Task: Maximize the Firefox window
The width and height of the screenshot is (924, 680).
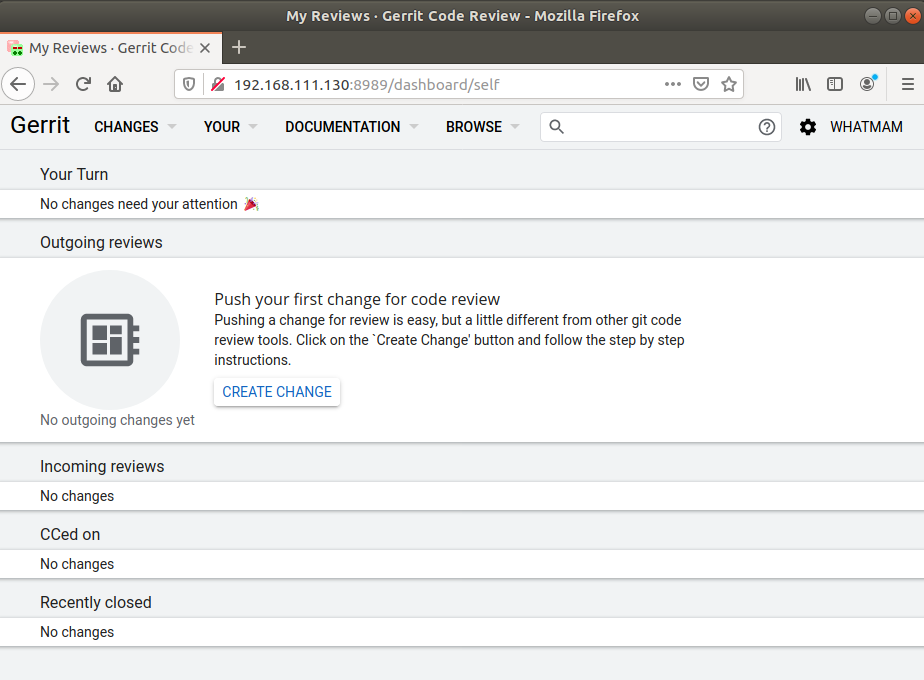Action: [893, 15]
